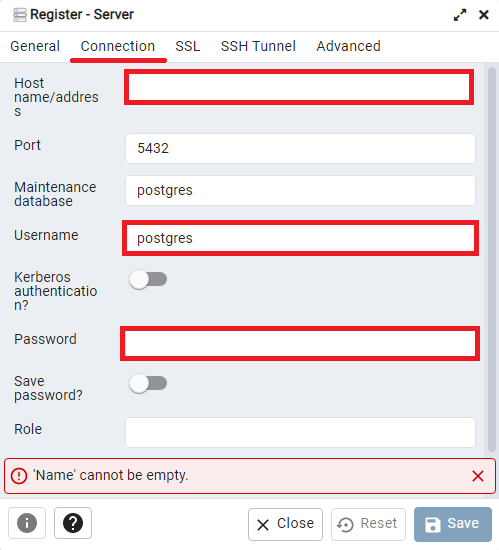Screen dimensions: 499x550
Task: Click into the Password field
Action: pyautogui.click(x=300, y=343)
